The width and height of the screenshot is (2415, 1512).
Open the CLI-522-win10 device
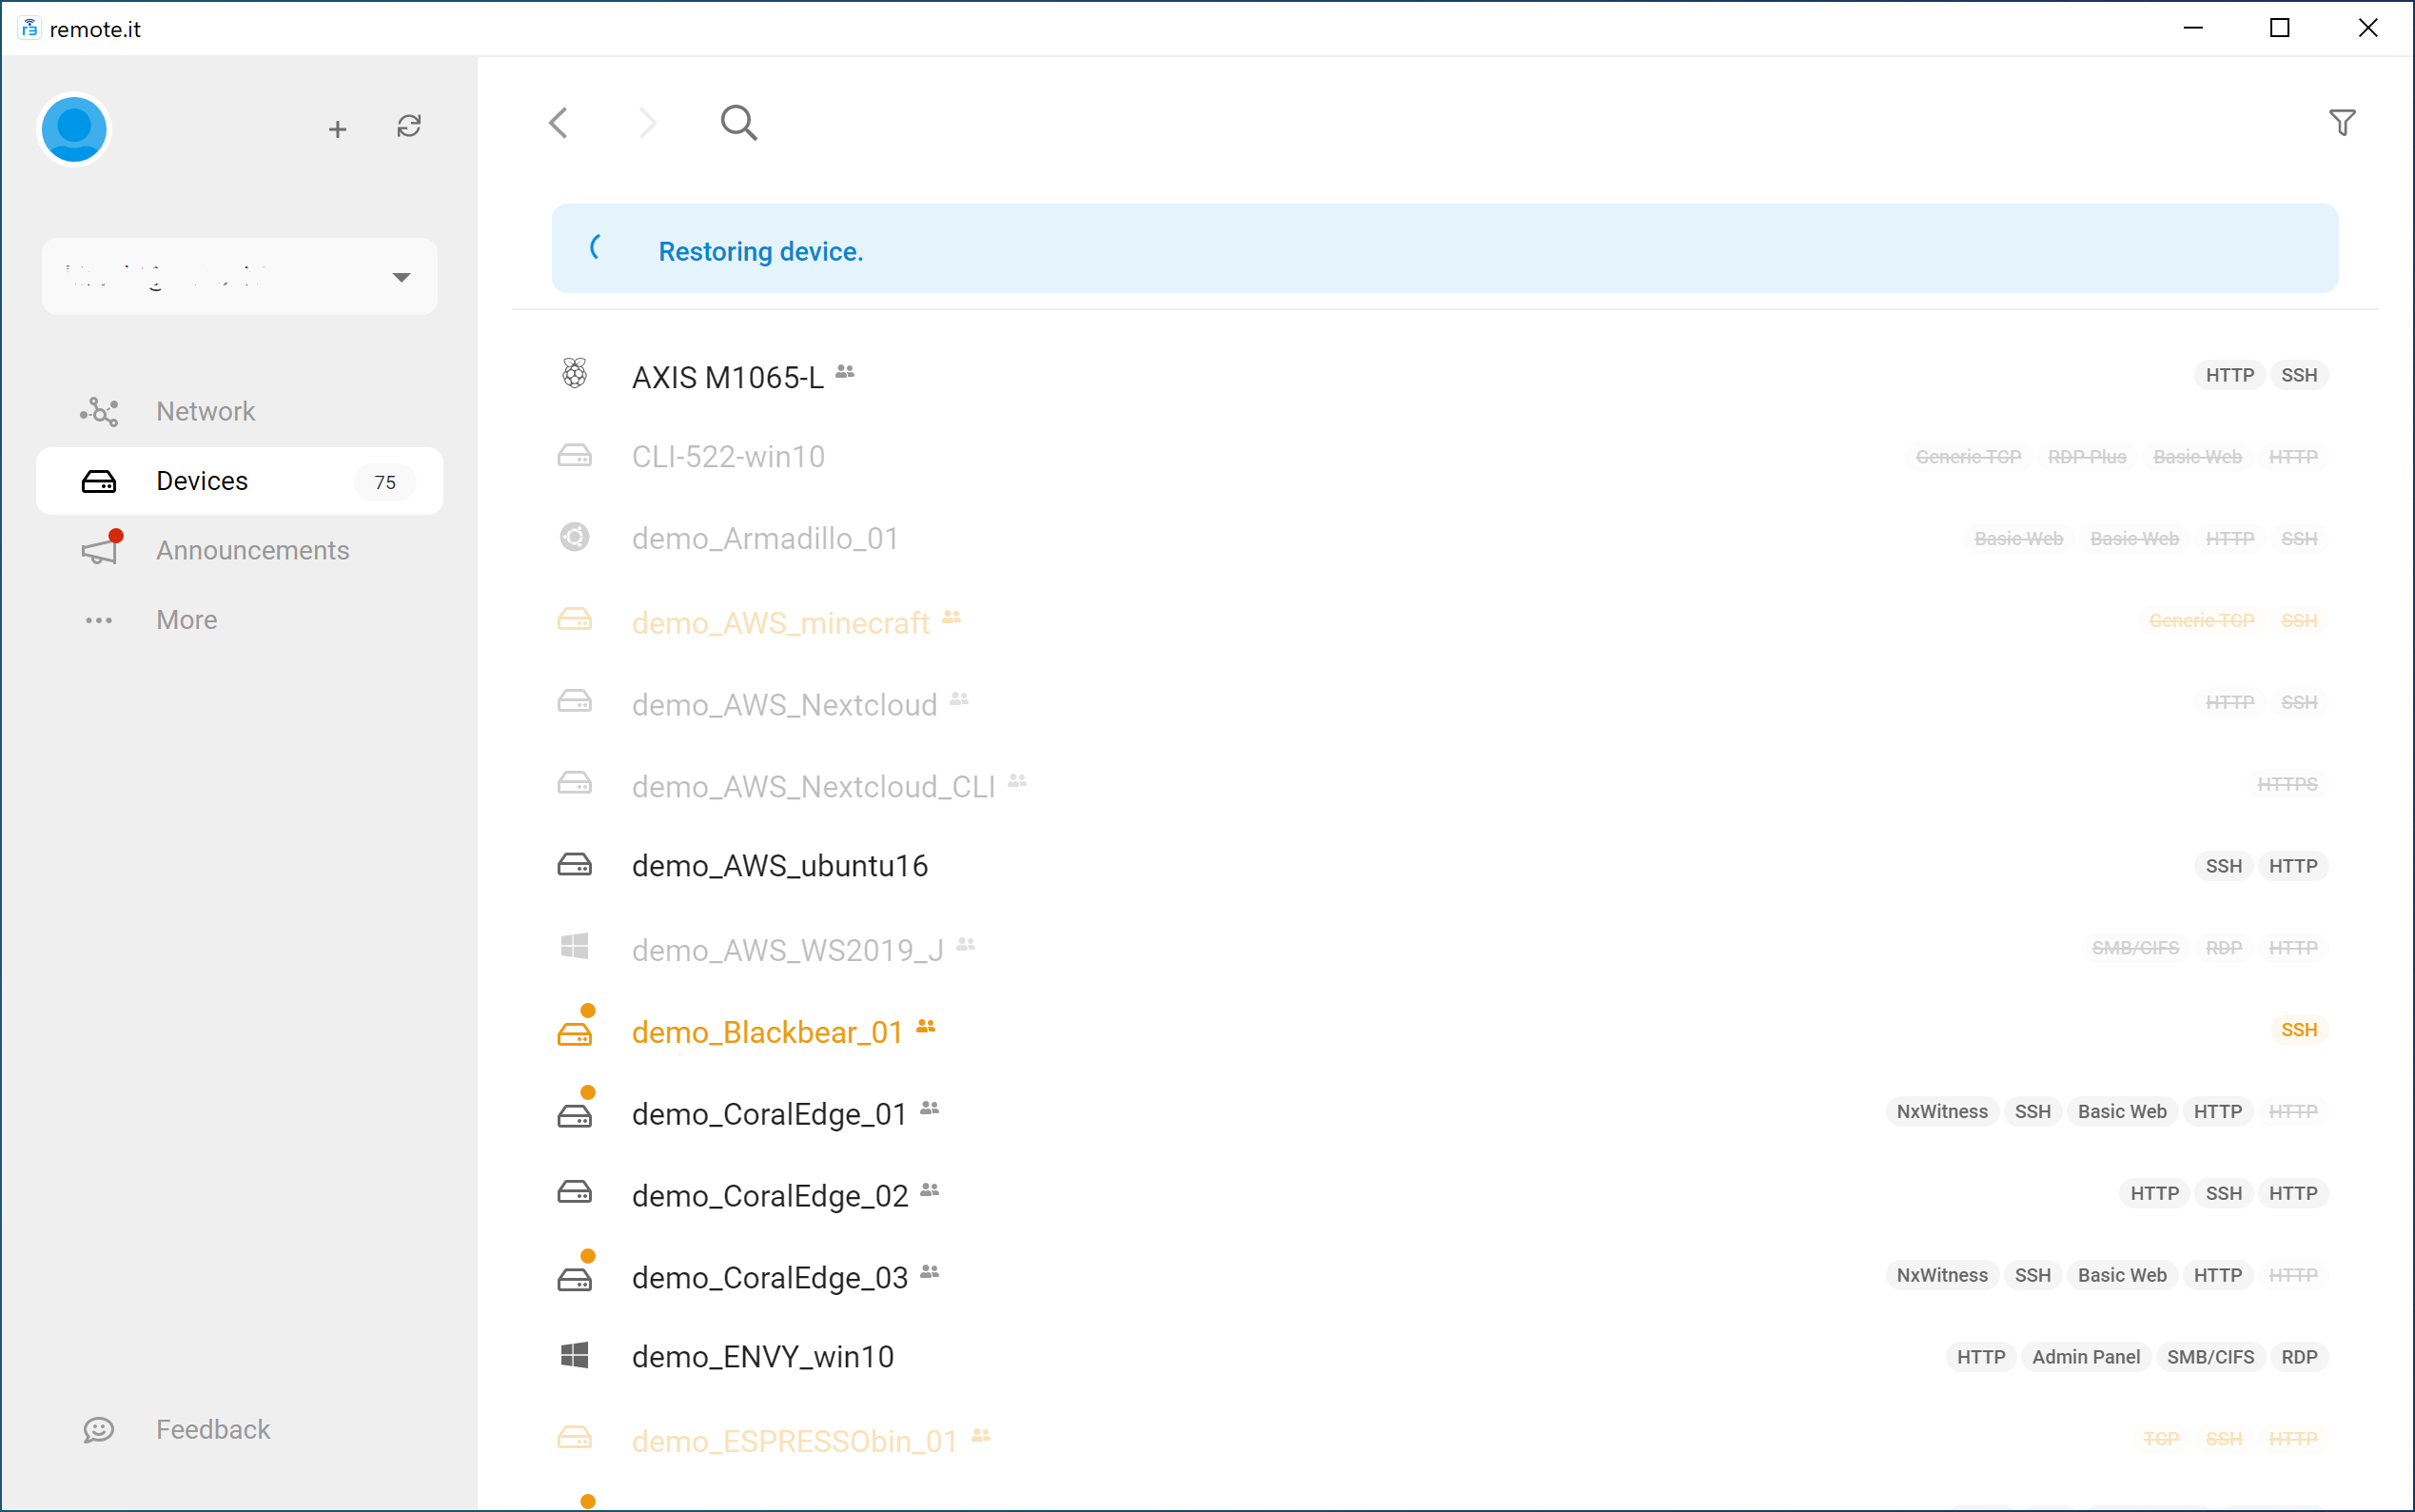coord(729,457)
